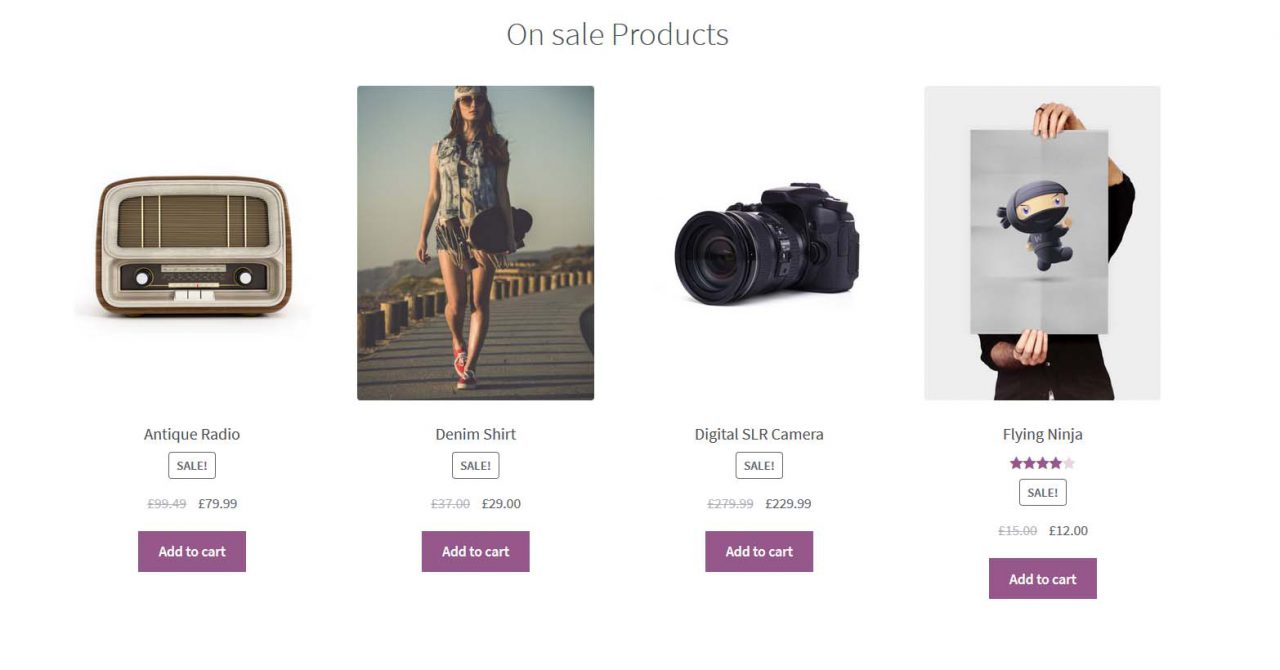Add Antique Radio to cart
Screen dimensions: 1280x670
pos(192,552)
